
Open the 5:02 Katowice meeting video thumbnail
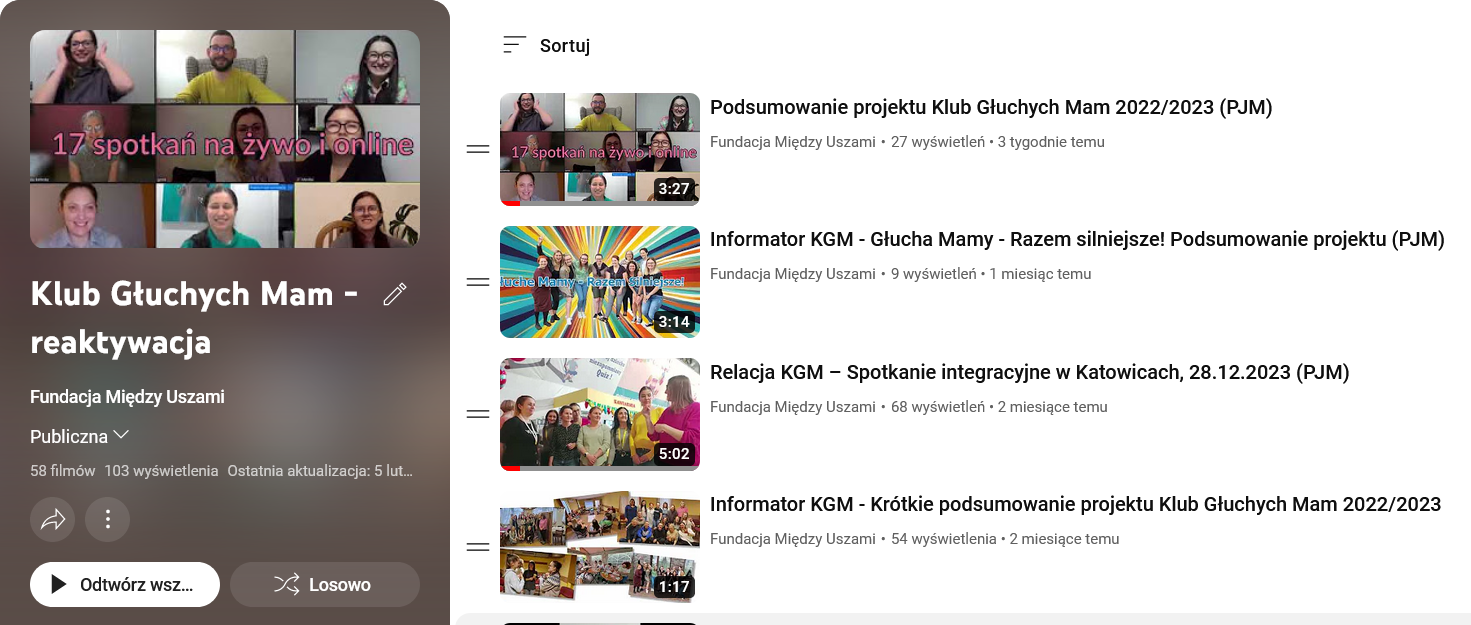coord(599,414)
